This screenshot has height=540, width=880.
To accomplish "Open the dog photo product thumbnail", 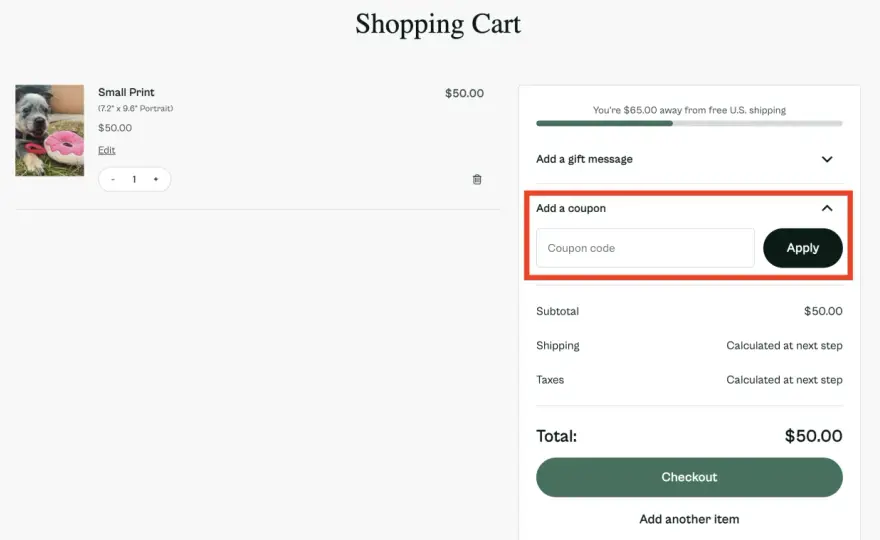I will (x=49, y=130).
